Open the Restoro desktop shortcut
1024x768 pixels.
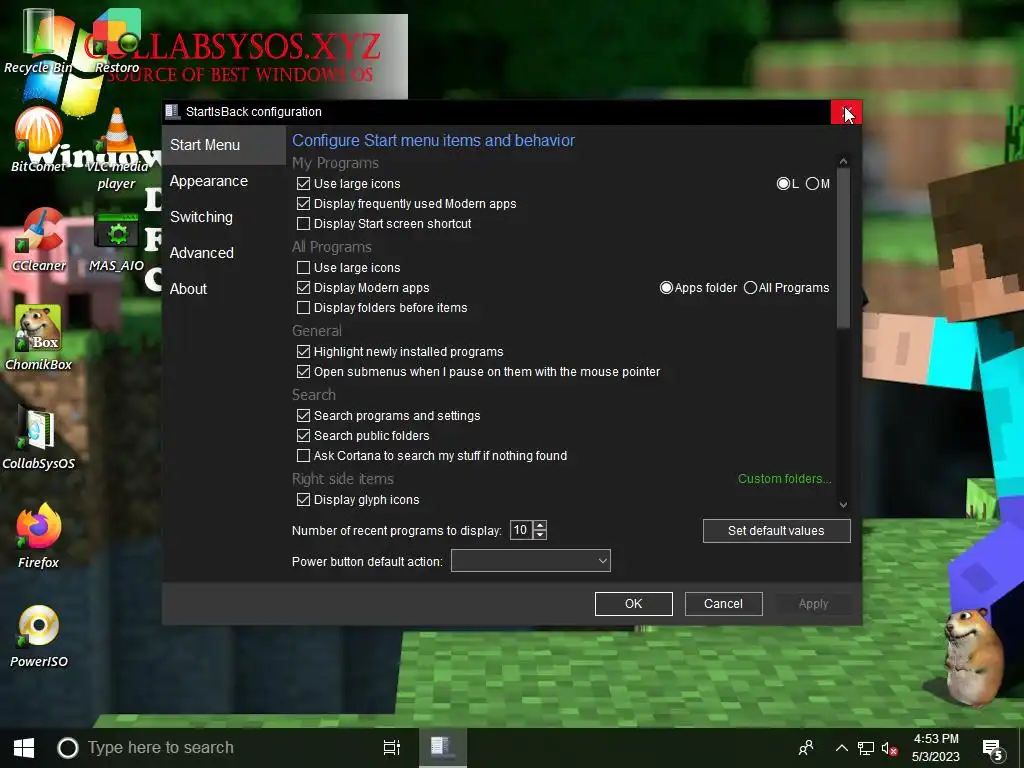coord(117,40)
